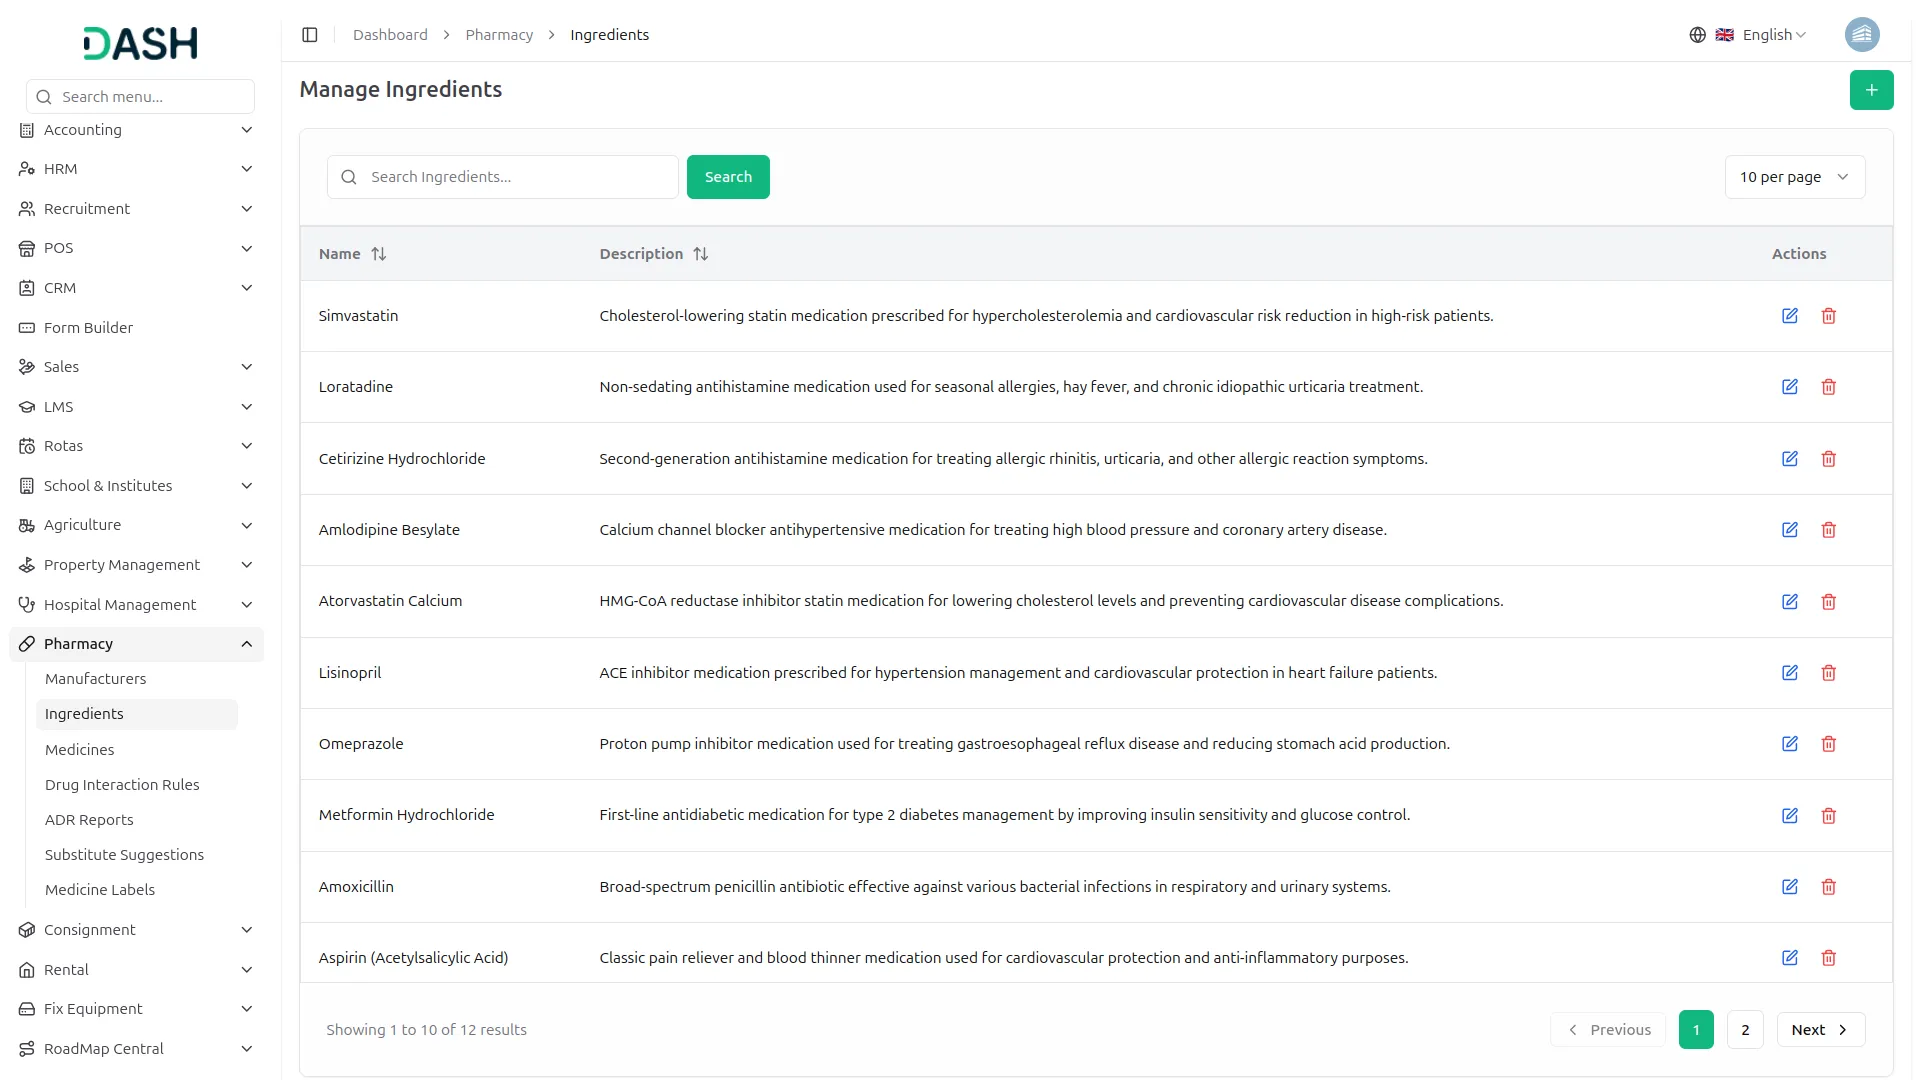This screenshot has height=1080, width=1920.
Task: Delete the Lisinopril ingredient
Action: click(x=1828, y=673)
